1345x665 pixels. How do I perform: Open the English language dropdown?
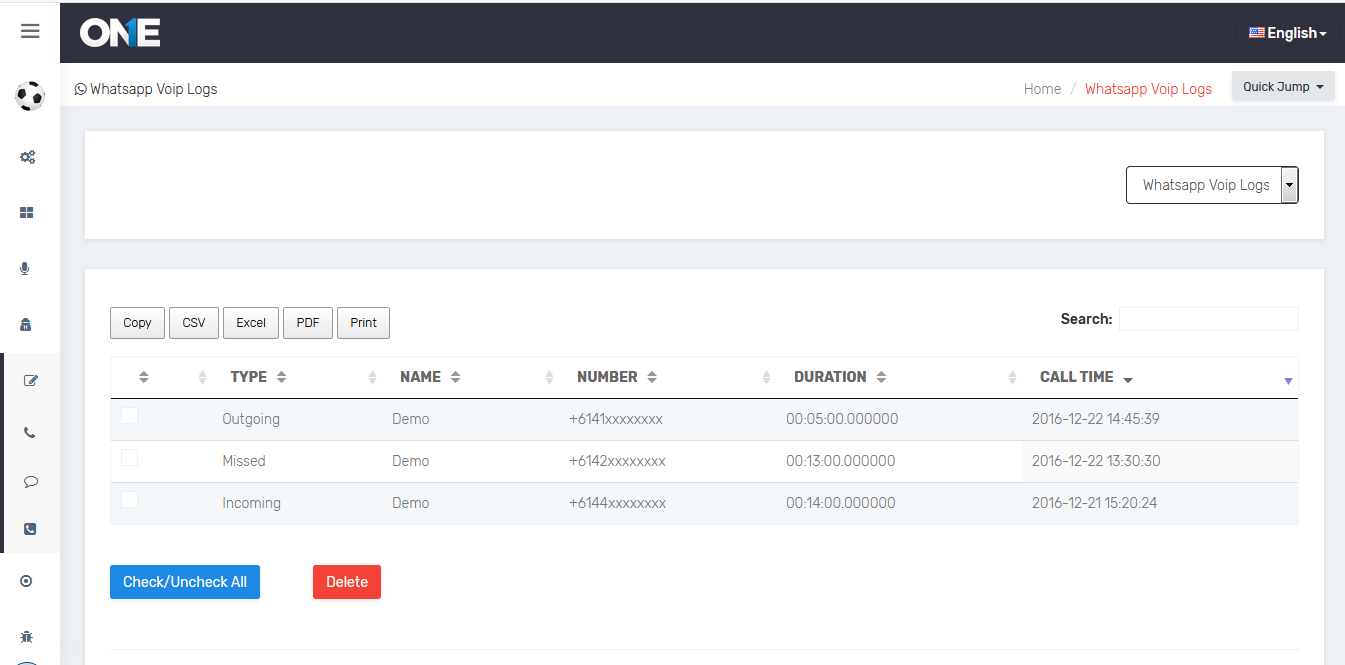[1288, 33]
